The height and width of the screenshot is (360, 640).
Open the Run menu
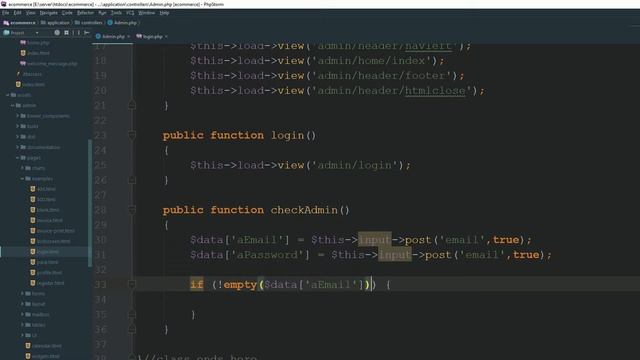(x=102, y=13)
